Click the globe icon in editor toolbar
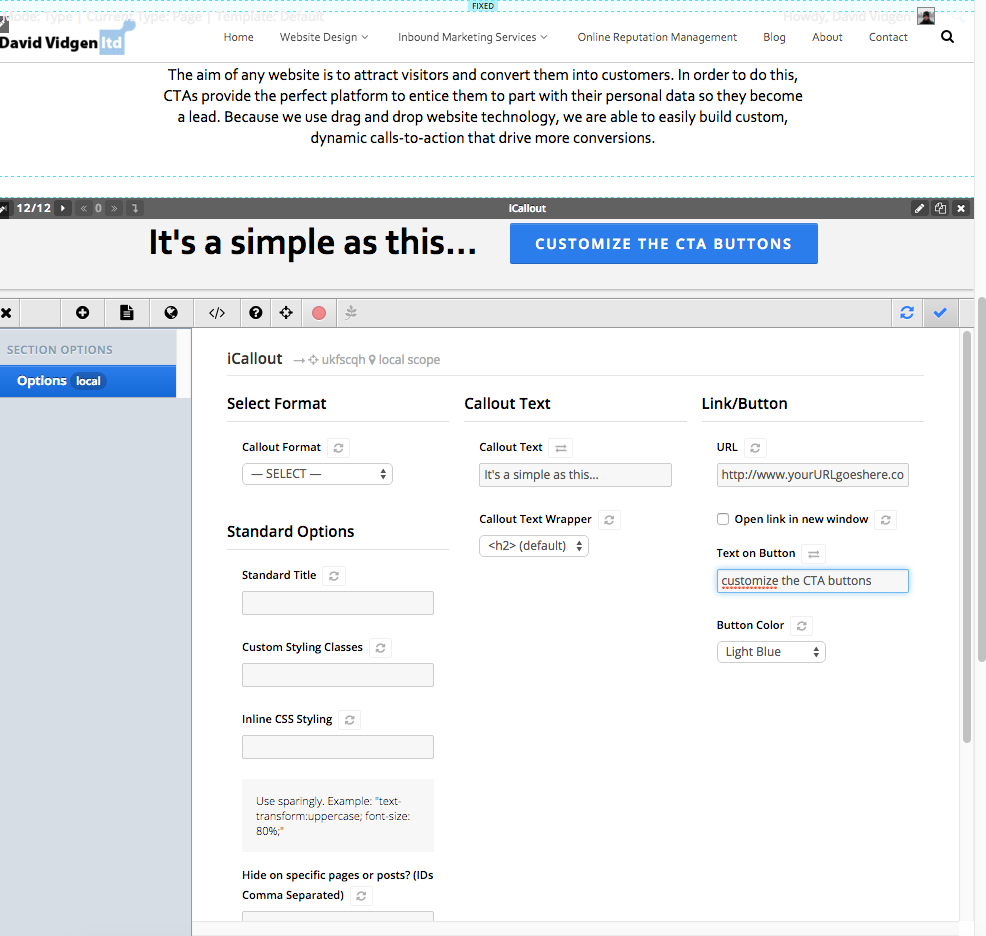986x936 pixels. [x=171, y=313]
